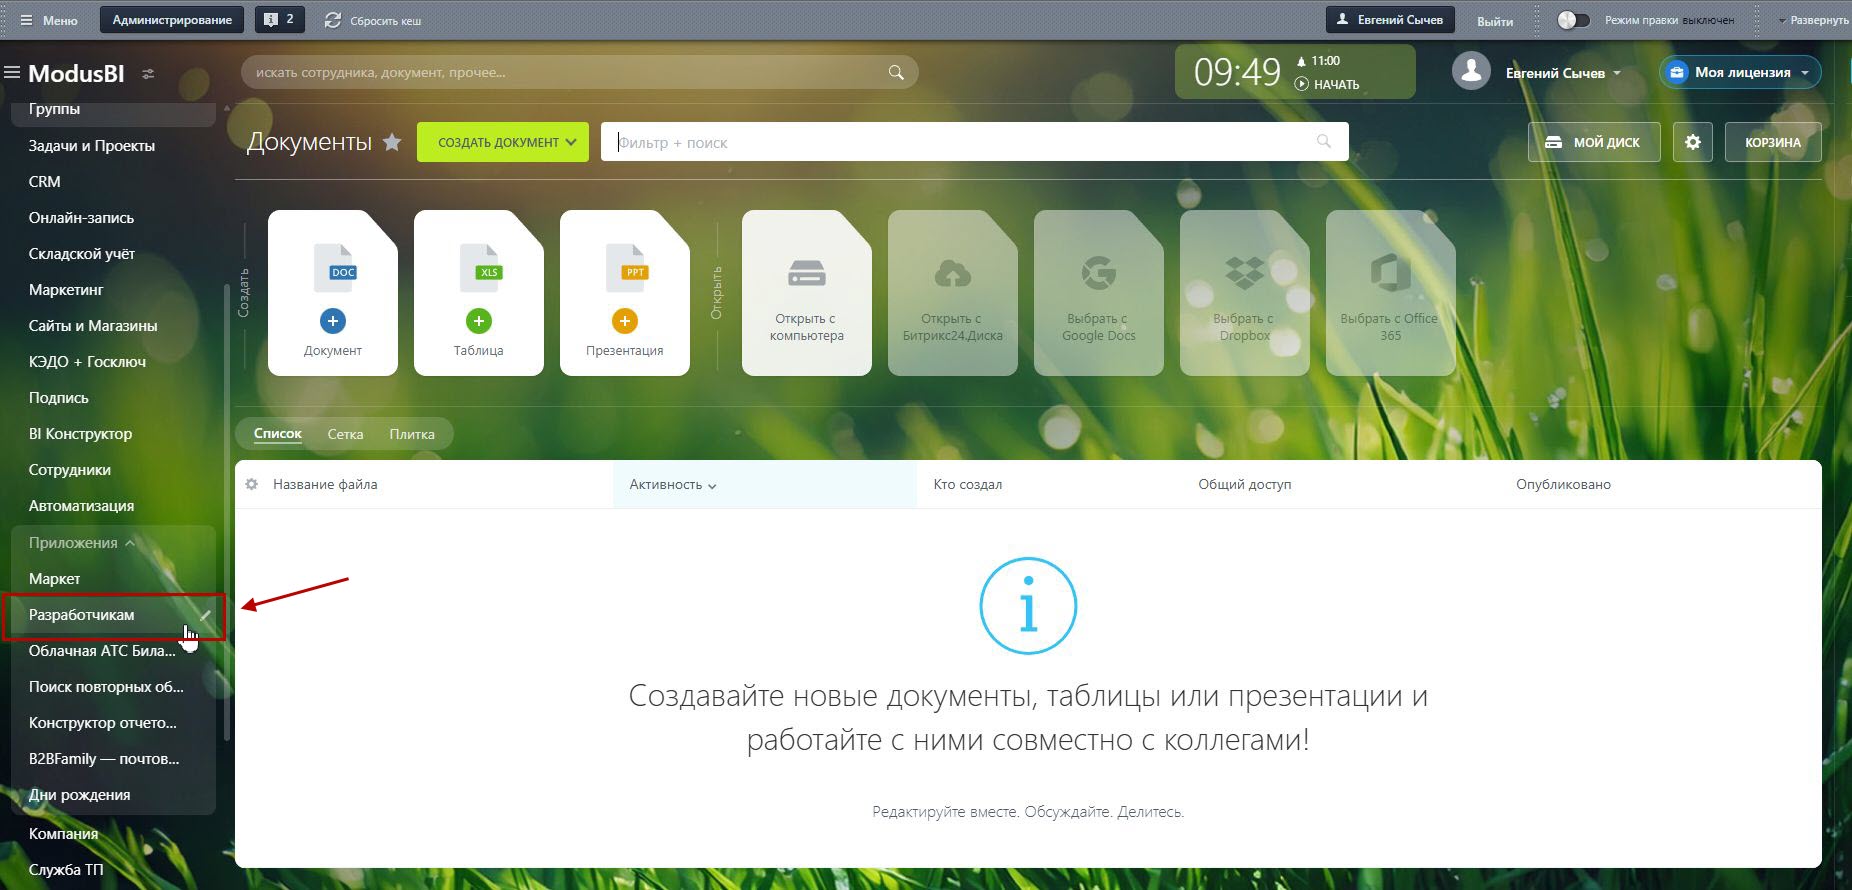Click the magnifier icon in global search
This screenshot has height=890, width=1852.
896,72
